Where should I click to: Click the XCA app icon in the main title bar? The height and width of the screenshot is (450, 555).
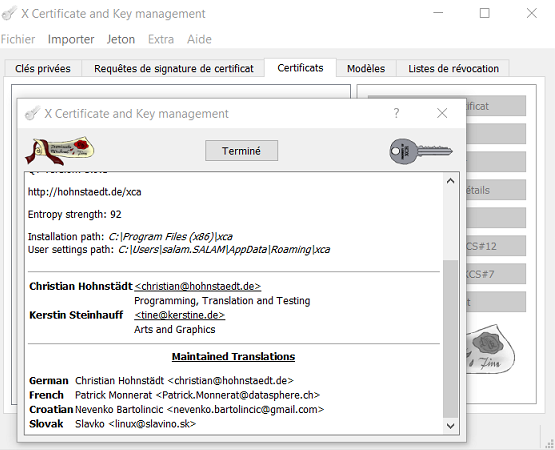click(x=9, y=13)
